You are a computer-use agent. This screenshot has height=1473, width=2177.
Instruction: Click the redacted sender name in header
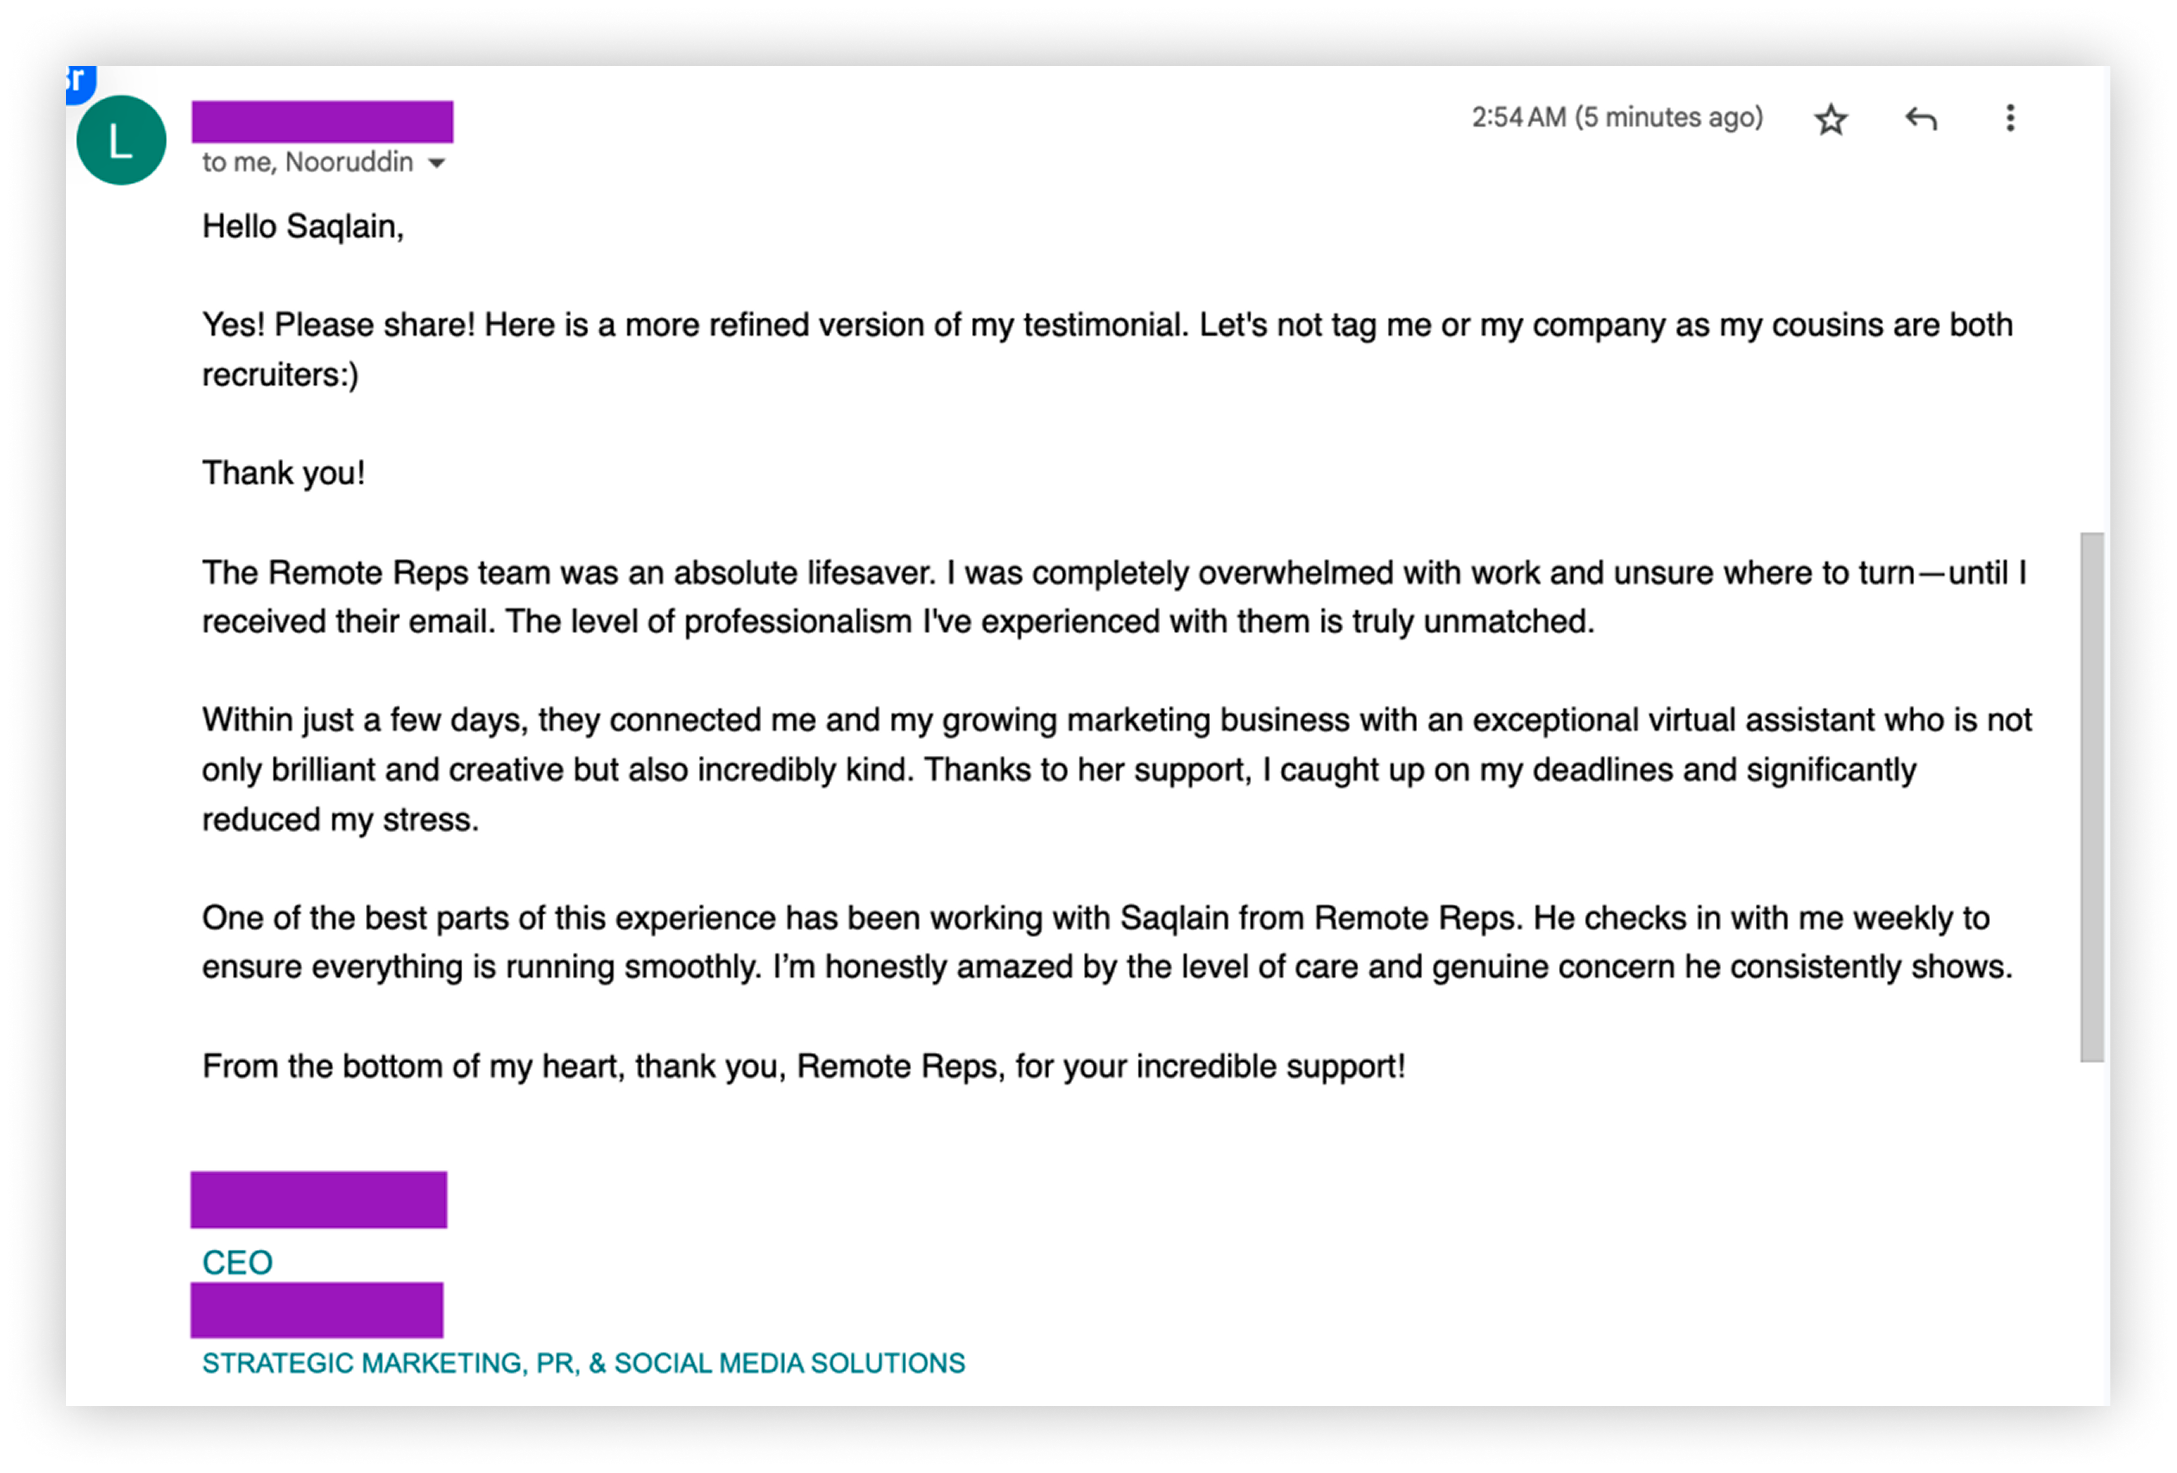[x=322, y=121]
